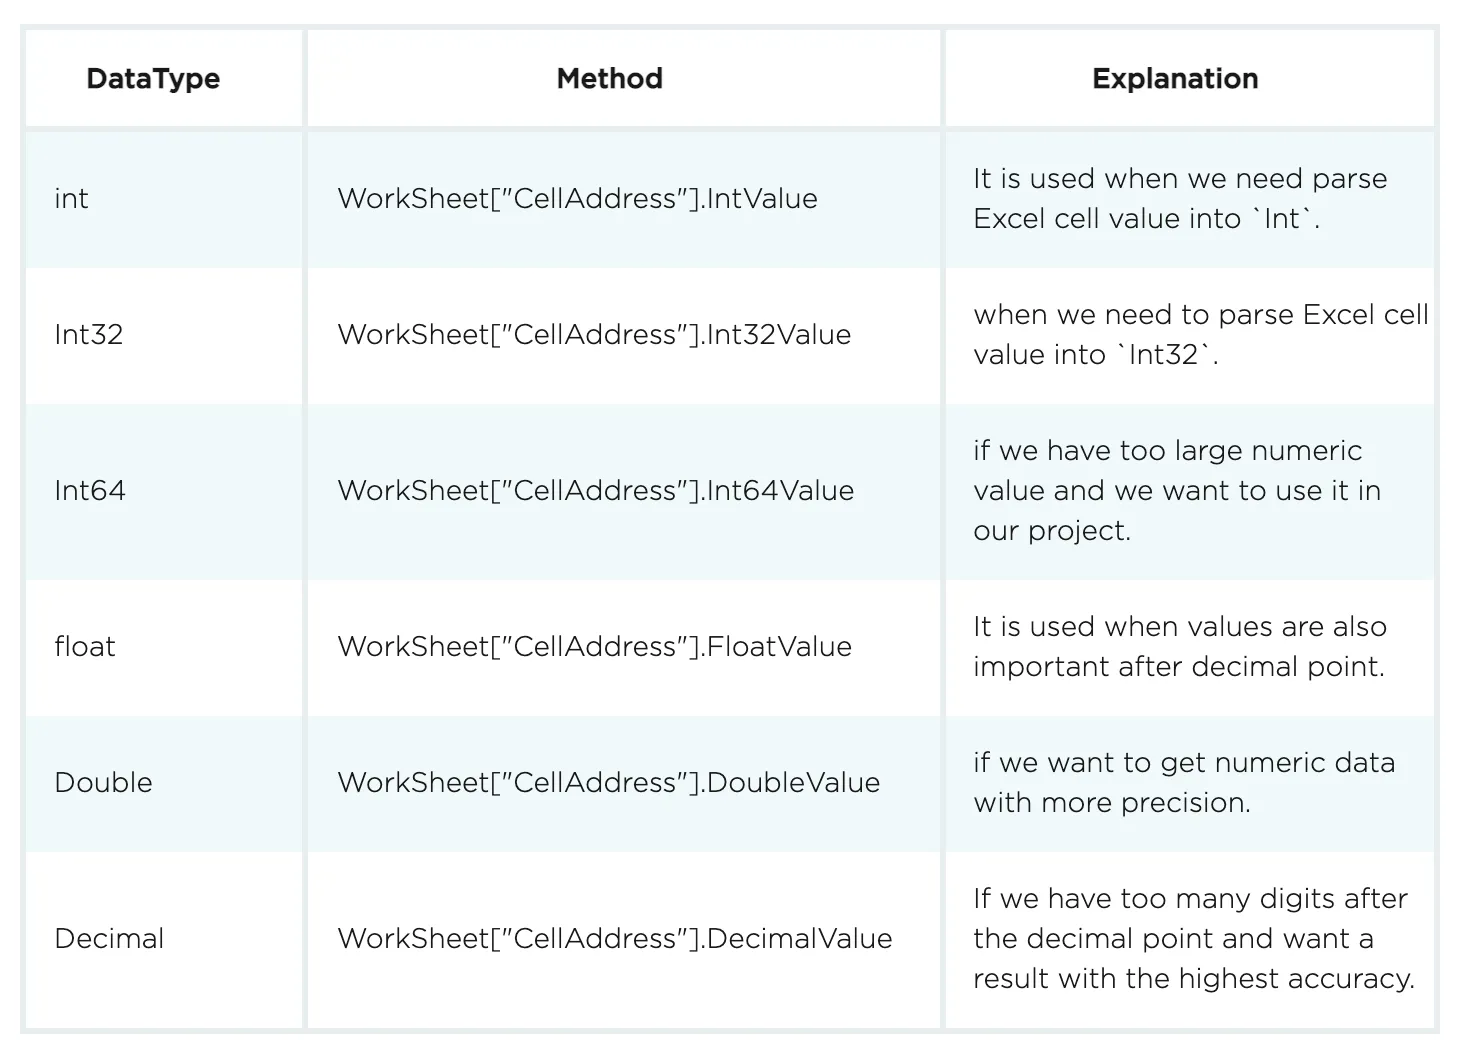
Task: Select the Int64 data type cell
Action: point(90,491)
